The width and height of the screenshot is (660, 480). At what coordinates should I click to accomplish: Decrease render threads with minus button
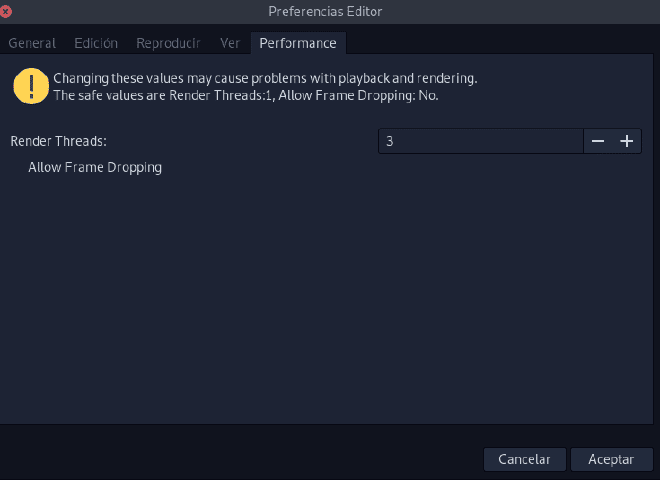point(598,141)
